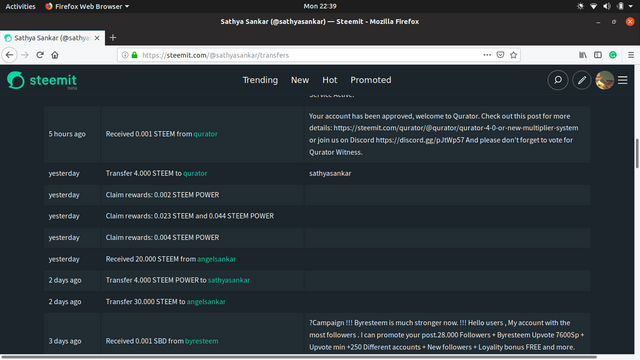This screenshot has height=360, width=640.
Task: Click 'Claim rewards: 0.002 STEEM POWER' text
Action: tap(162, 195)
